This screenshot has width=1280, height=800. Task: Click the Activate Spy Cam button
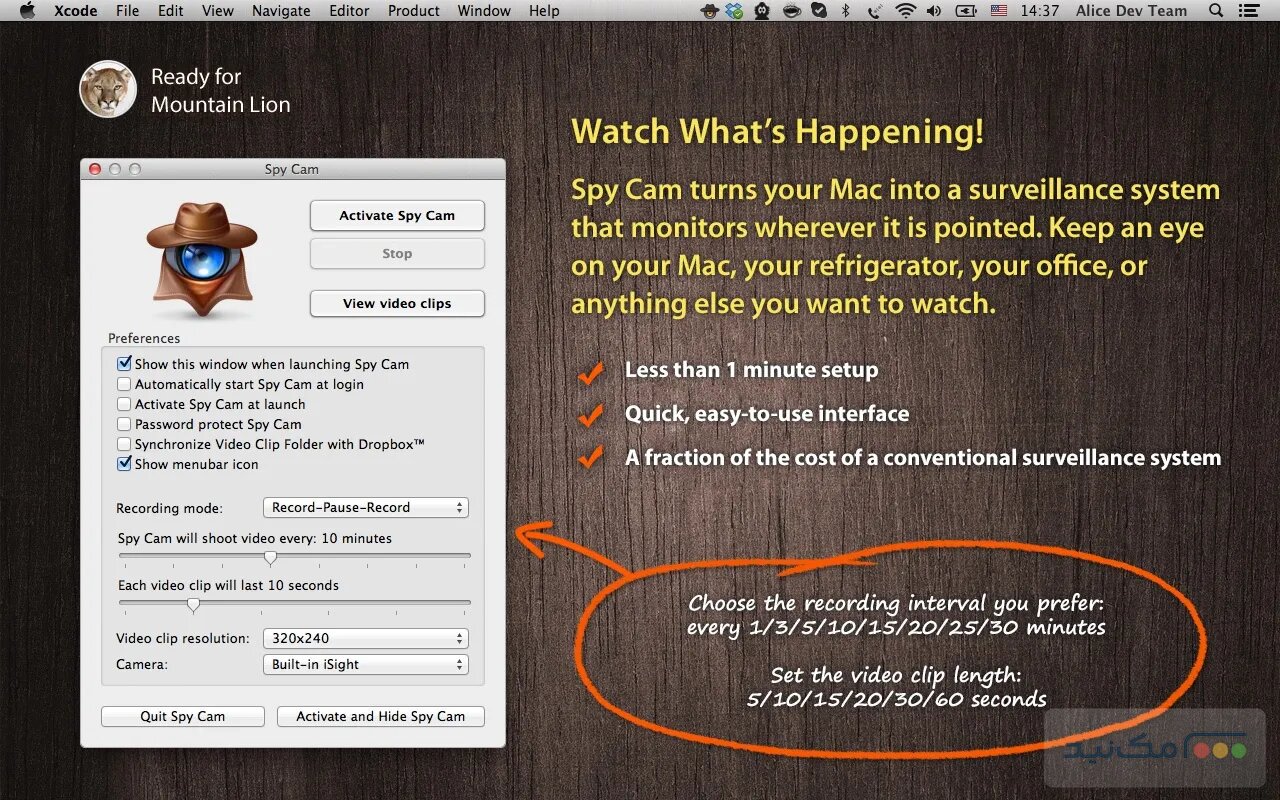point(397,215)
